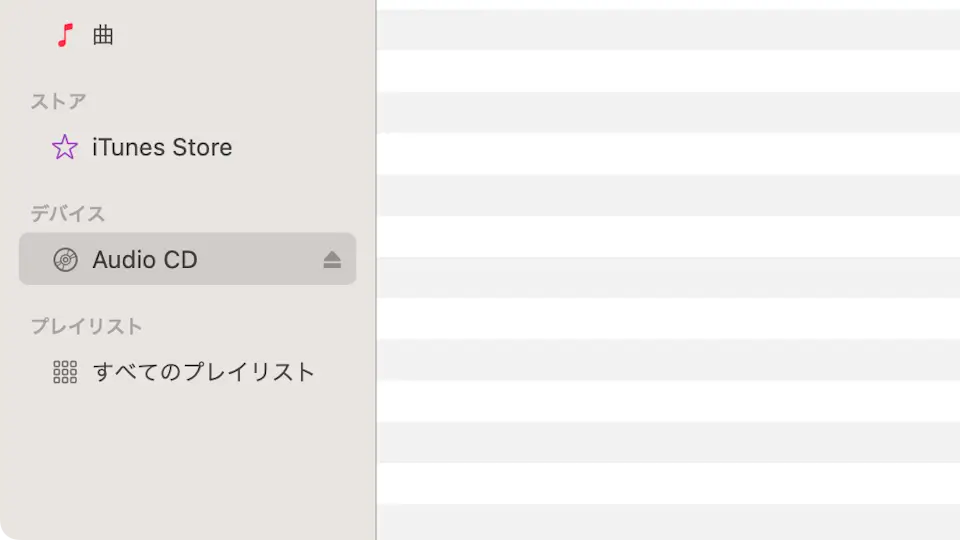Eject the Audio CD
The height and width of the screenshot is (540, 960).
332,260
